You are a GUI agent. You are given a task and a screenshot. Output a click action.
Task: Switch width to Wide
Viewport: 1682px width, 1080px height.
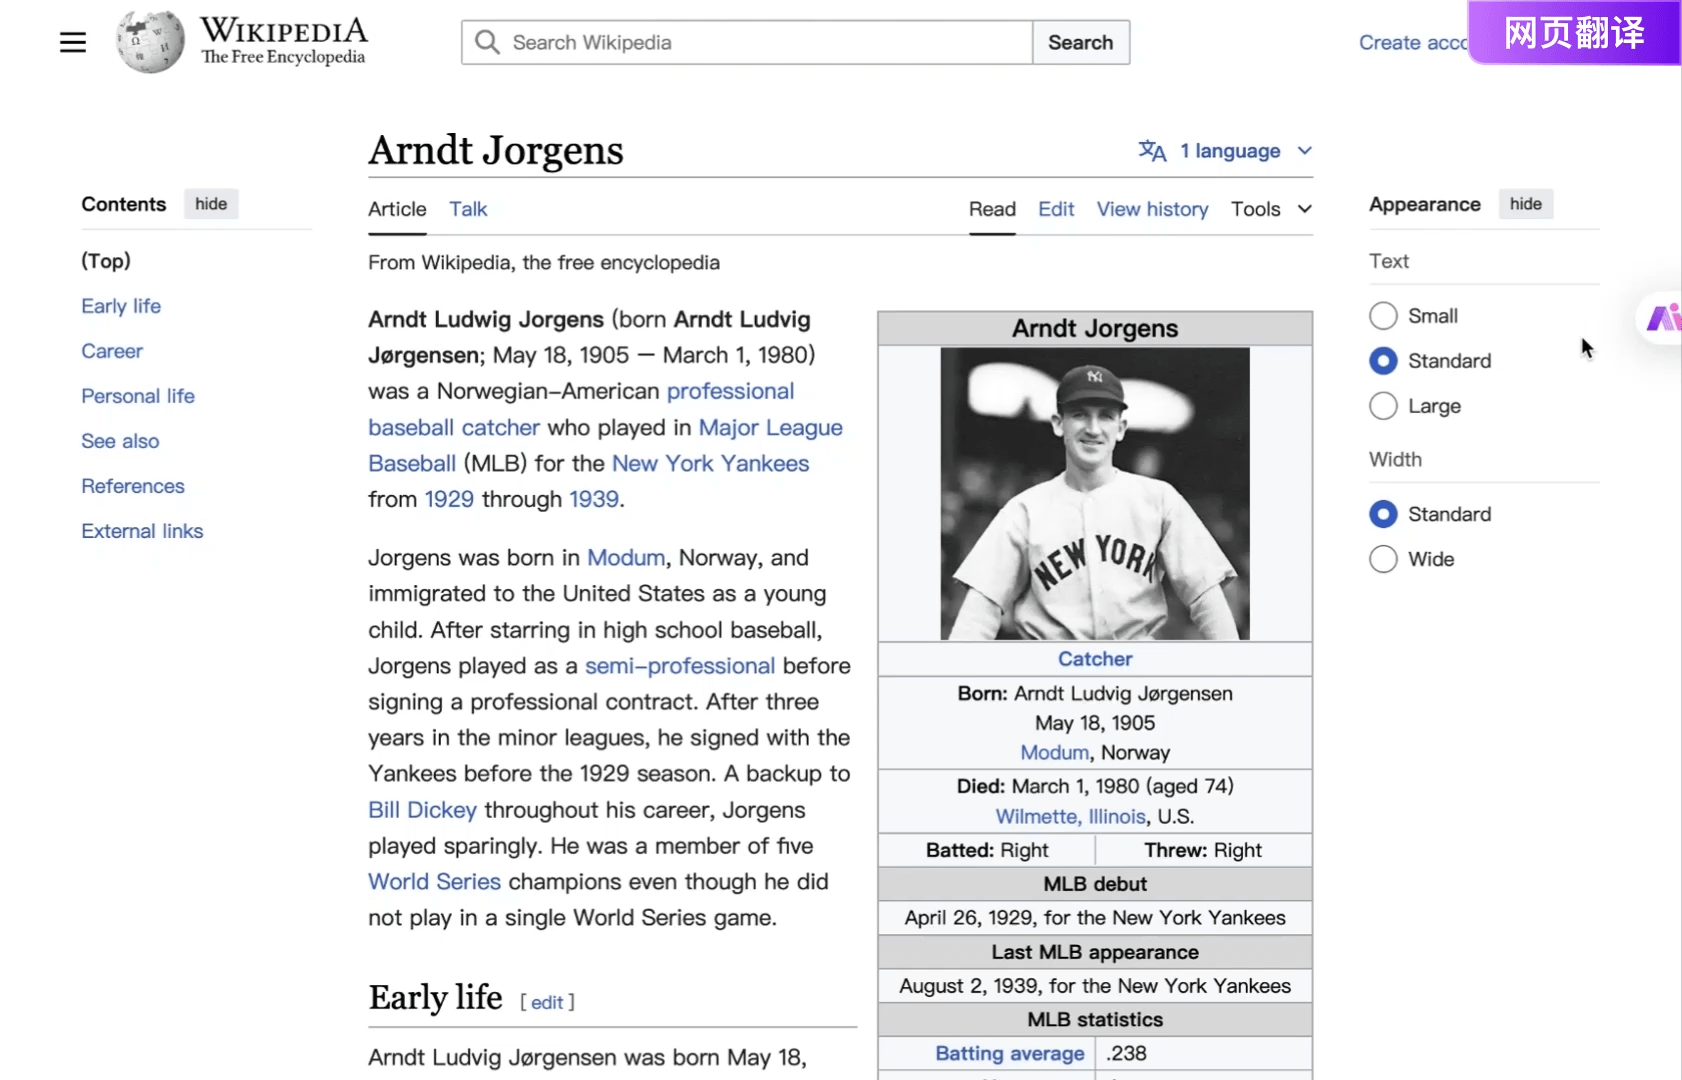(1383, 559)
